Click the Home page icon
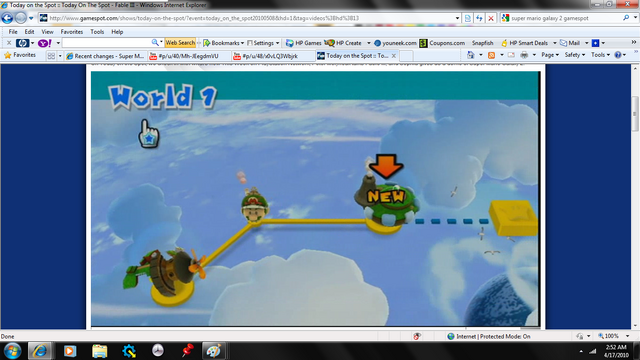This screenshot has height=360, width=640. 471,55
